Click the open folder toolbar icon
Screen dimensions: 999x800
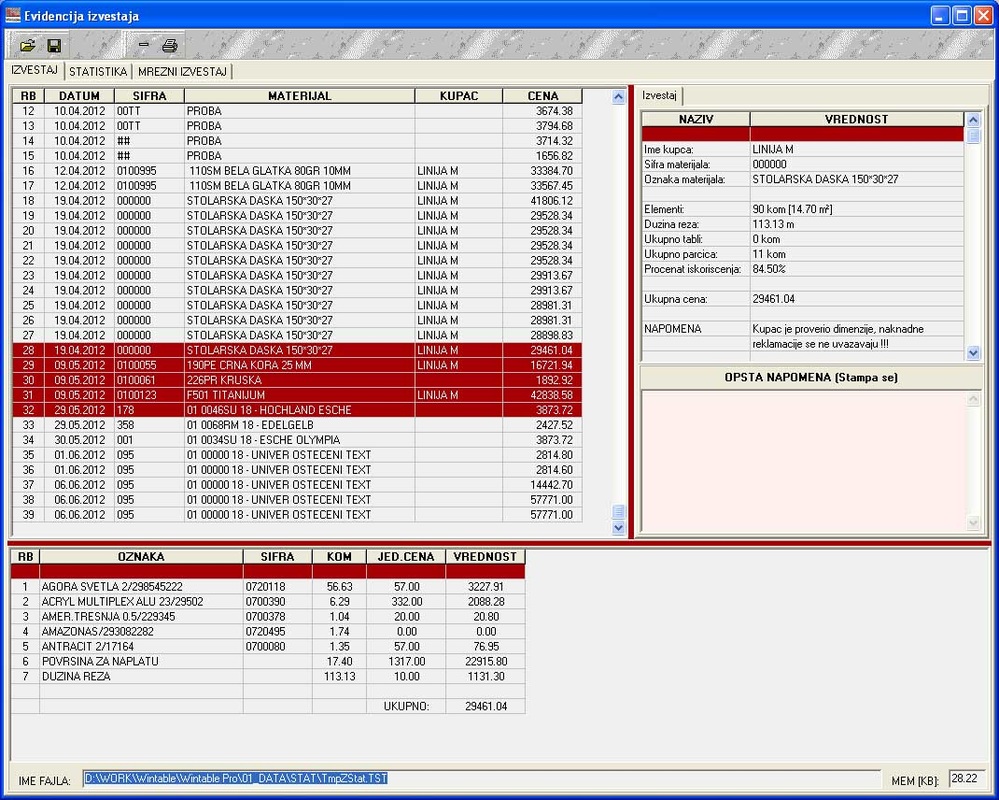pyautogui.click(x=28, y=45)
